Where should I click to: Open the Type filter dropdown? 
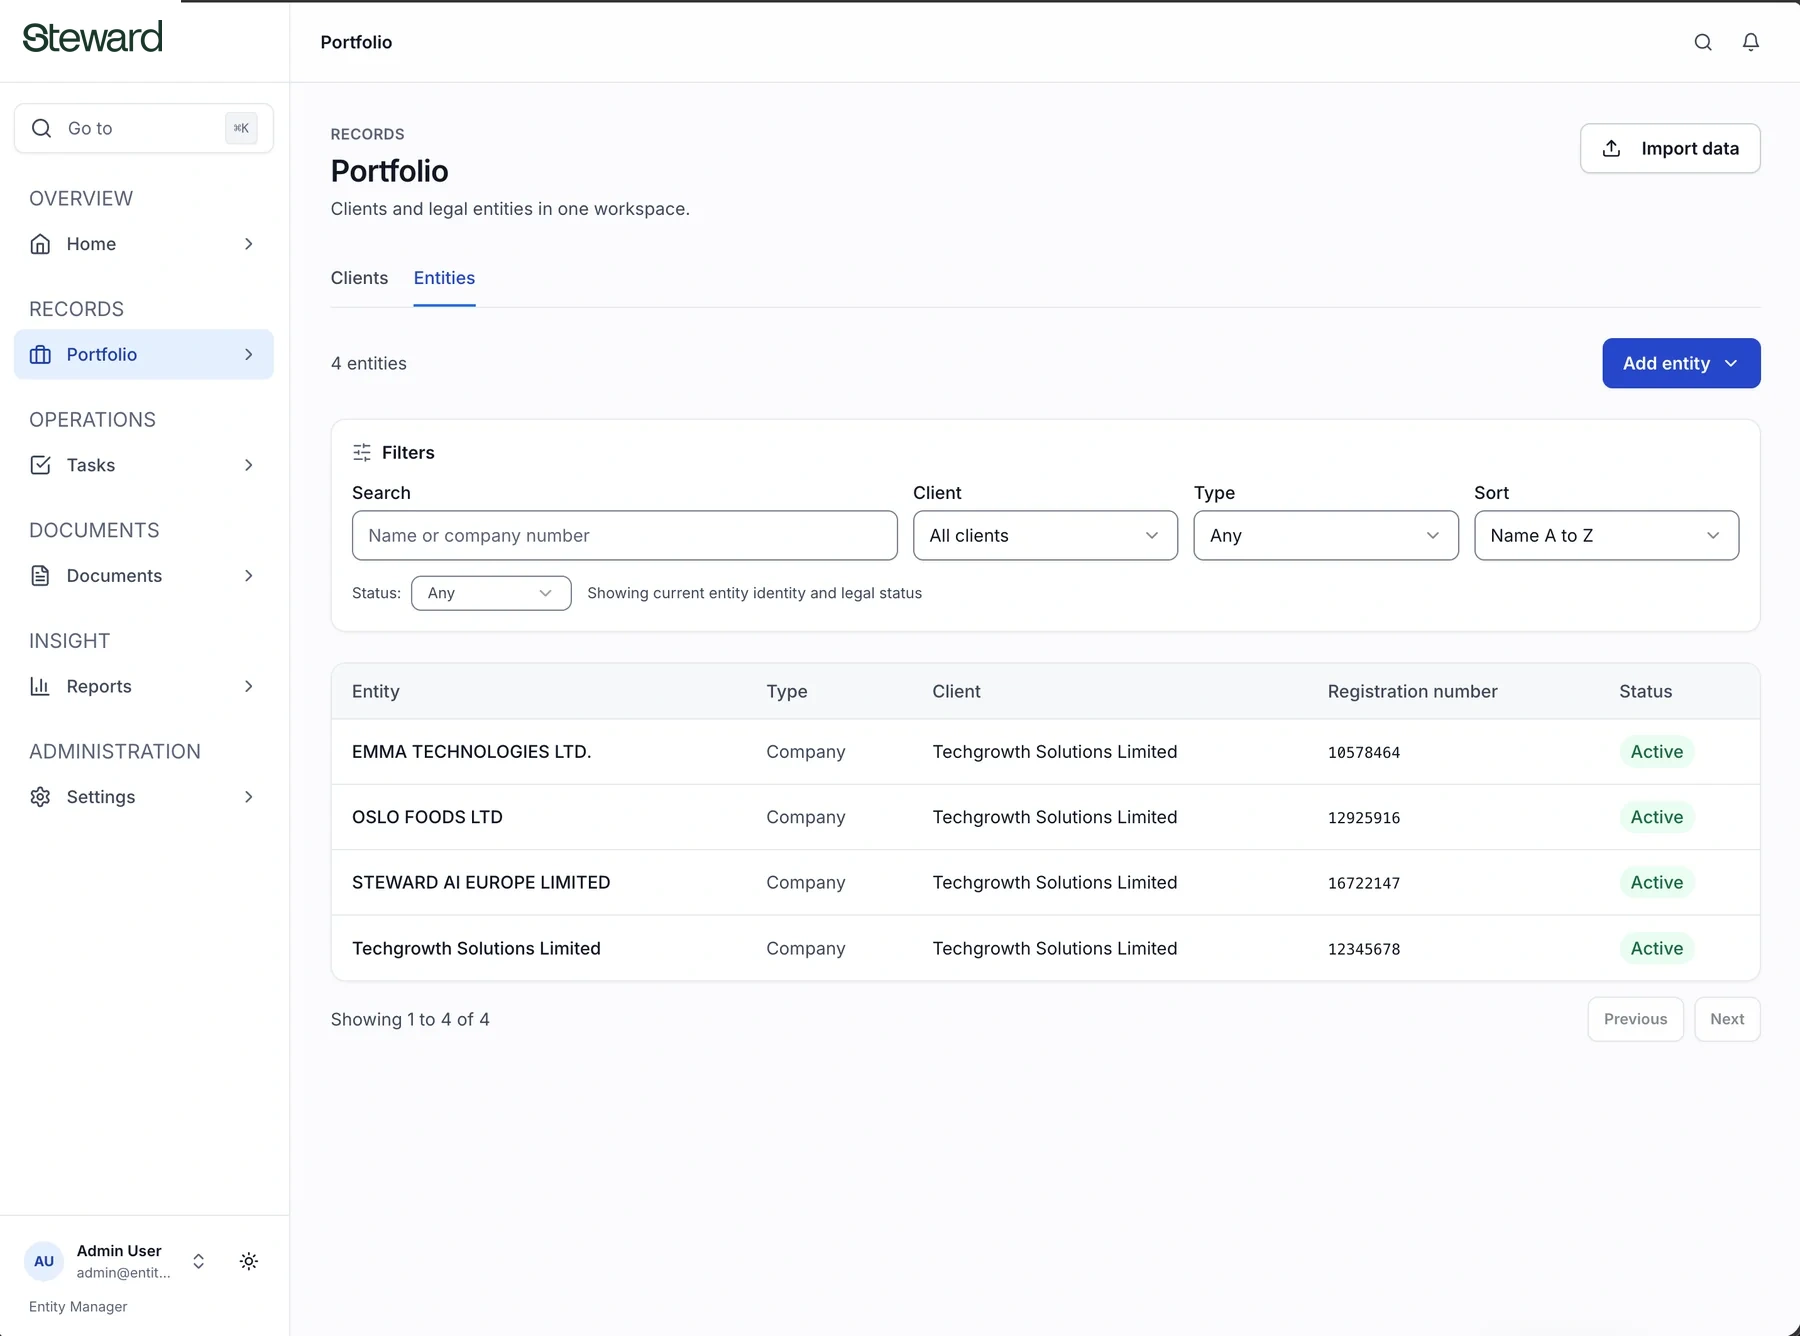pos(1326,536)
